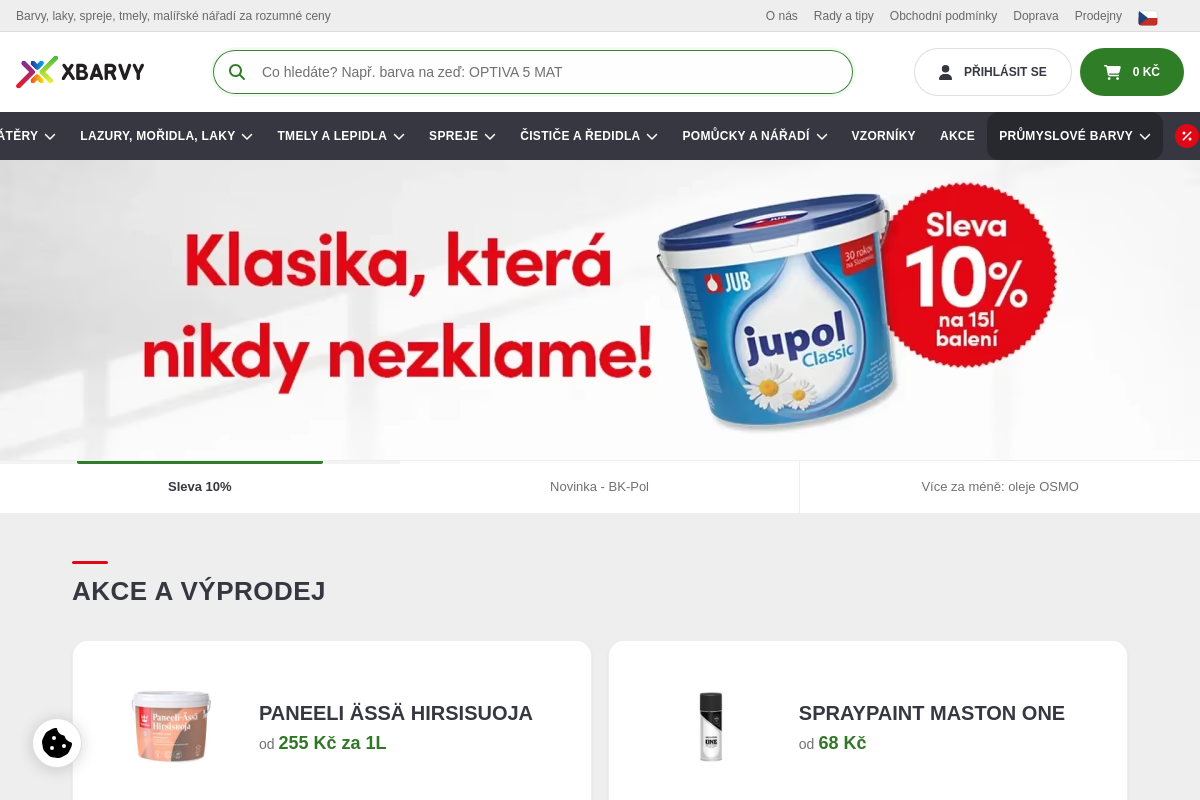Click the shopping cart icon
1200x800 pixels.
(1112, 72)
